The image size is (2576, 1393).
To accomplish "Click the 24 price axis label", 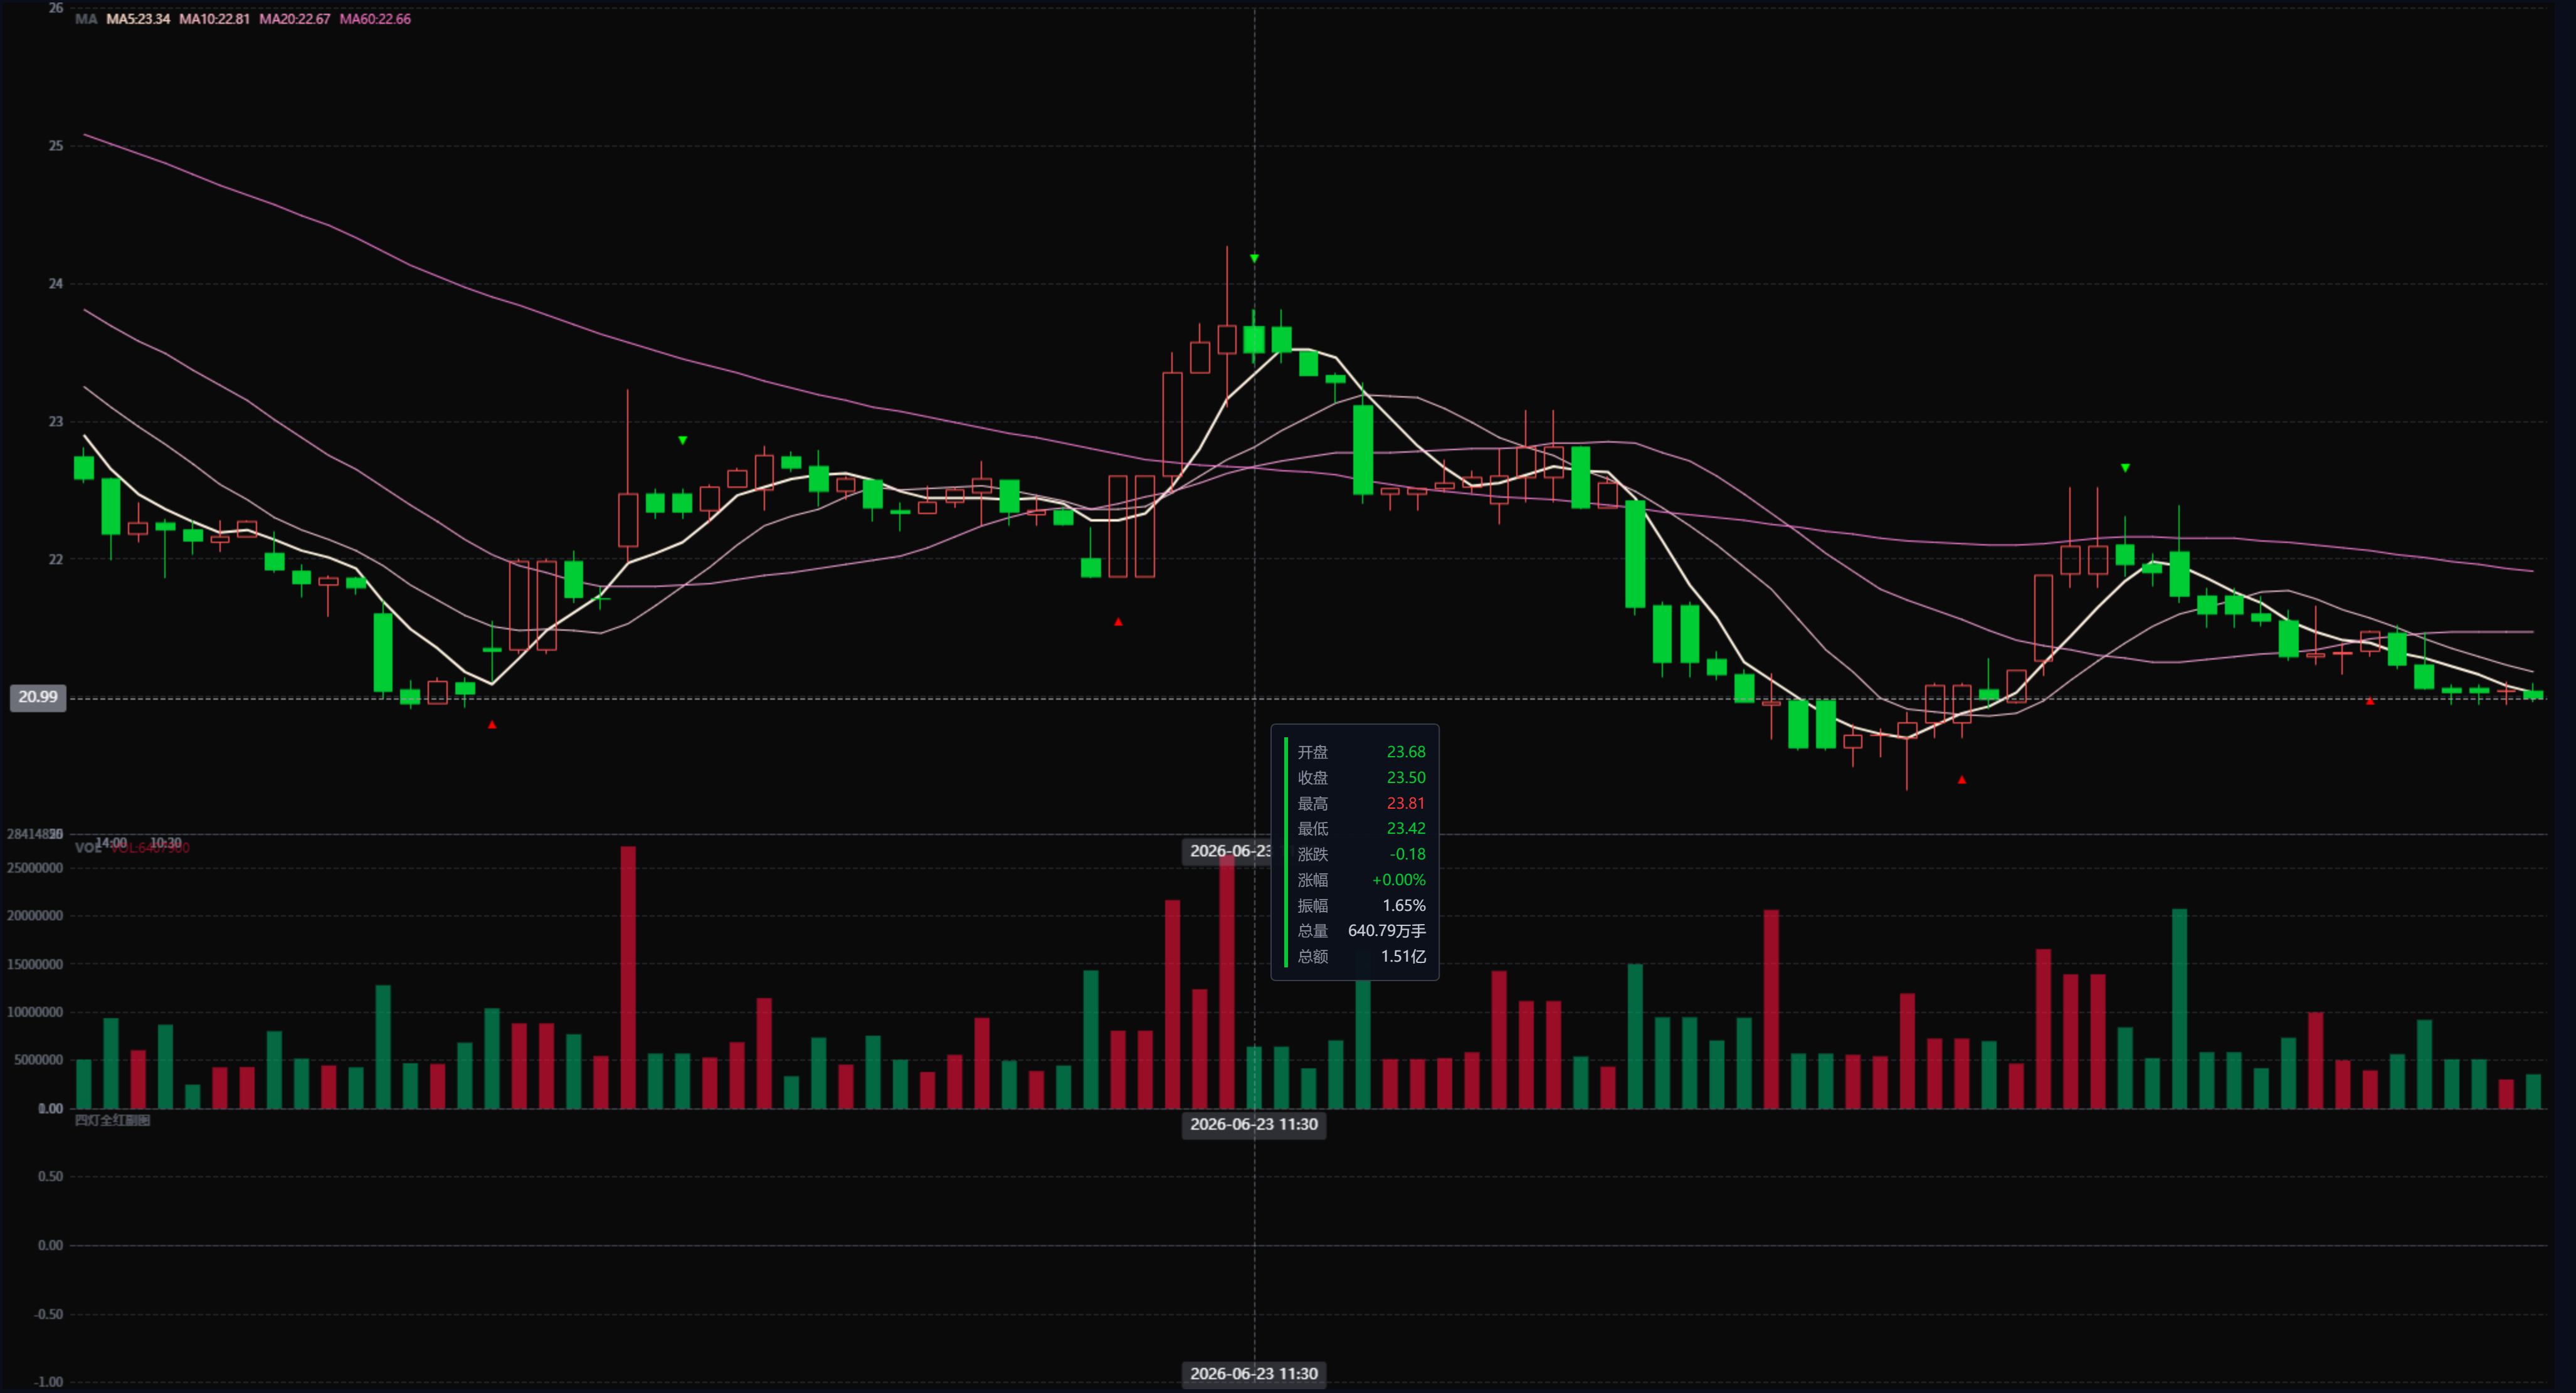I will coord(56,284).
